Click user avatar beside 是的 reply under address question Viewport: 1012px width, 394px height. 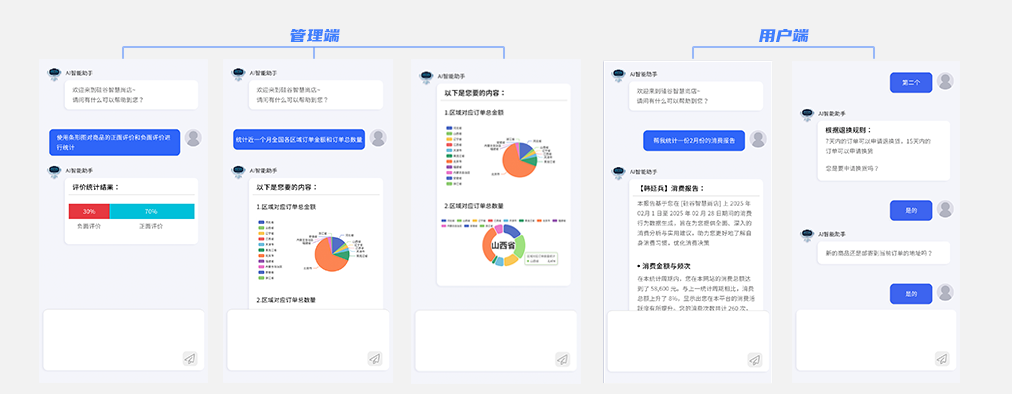tap(946, 292)
